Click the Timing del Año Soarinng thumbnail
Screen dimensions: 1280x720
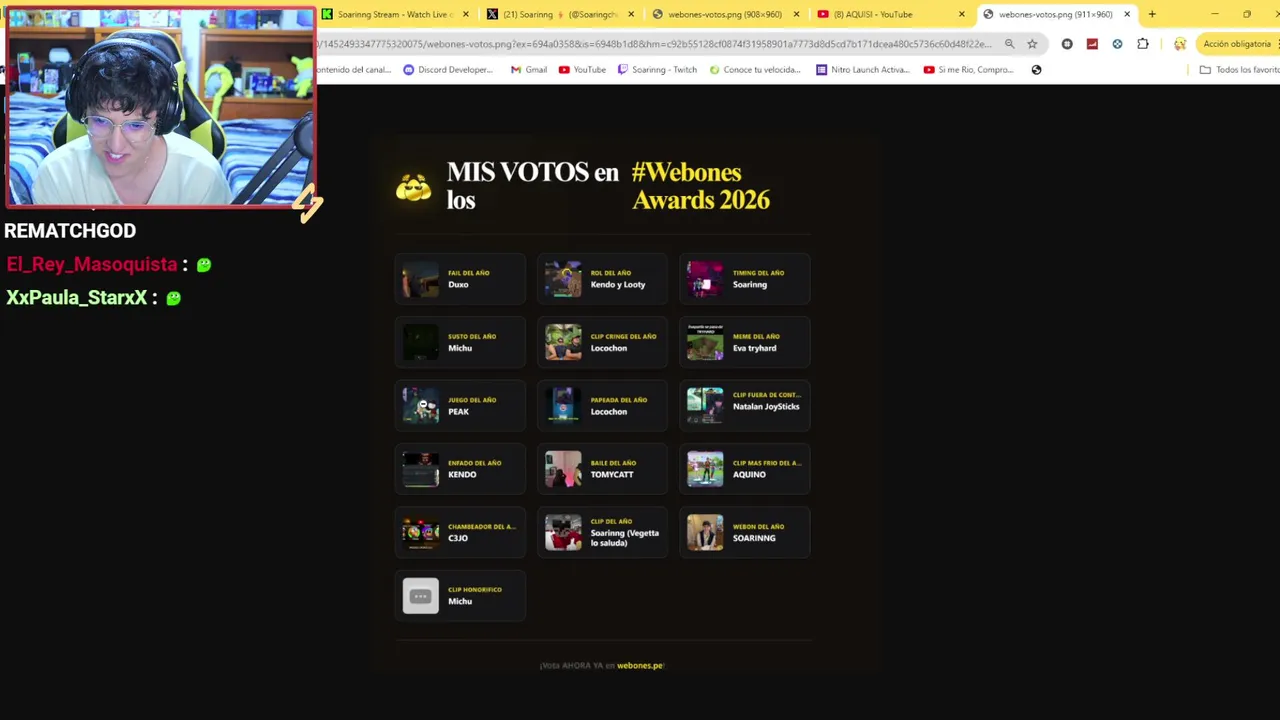click(705, 279)
